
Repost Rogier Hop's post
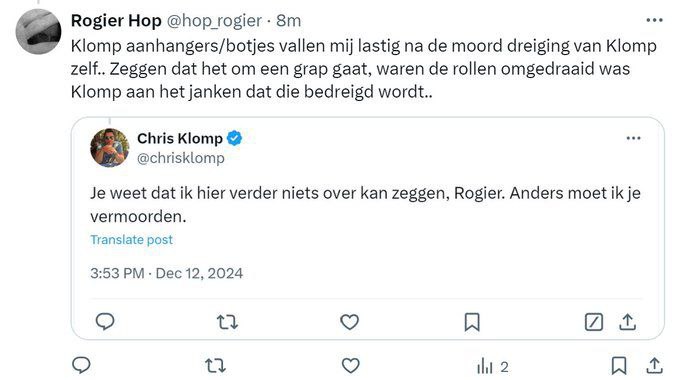pos(216,366)
